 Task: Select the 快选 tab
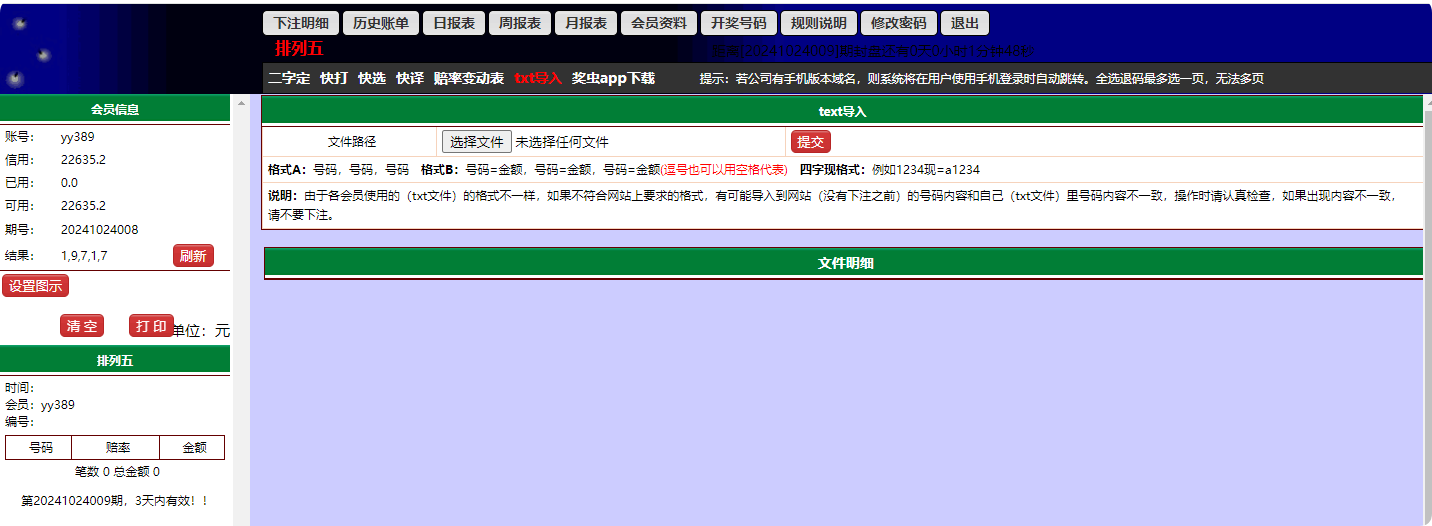(x=372, y=78)
